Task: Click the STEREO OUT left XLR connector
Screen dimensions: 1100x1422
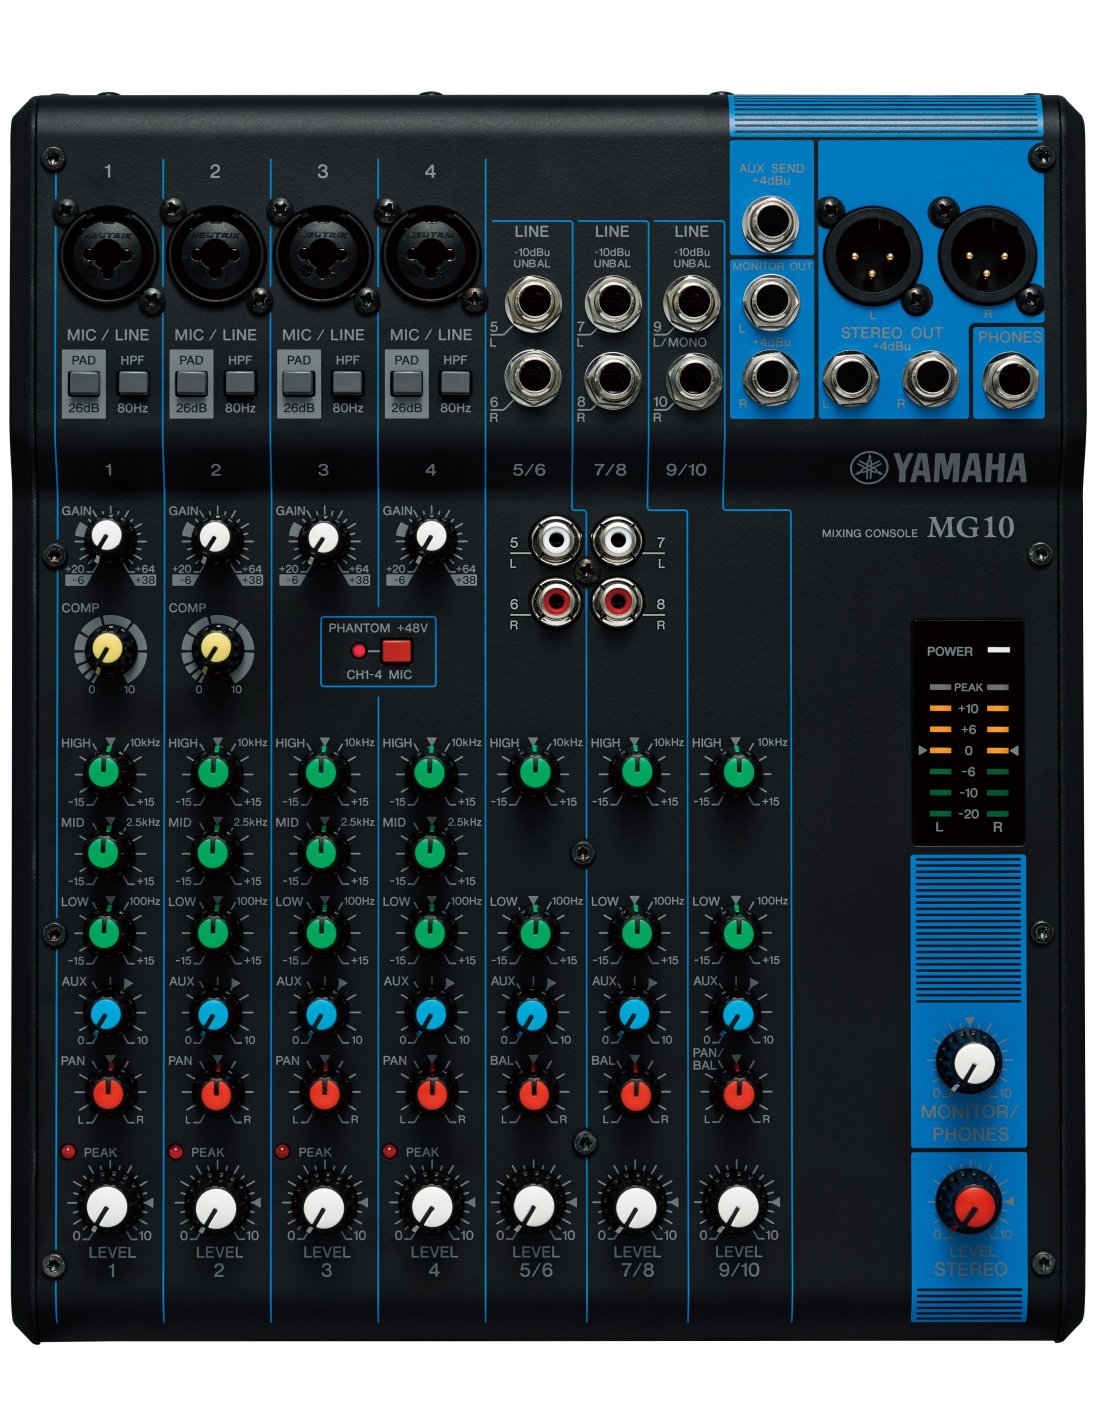Action: click(x=872, y=253)
